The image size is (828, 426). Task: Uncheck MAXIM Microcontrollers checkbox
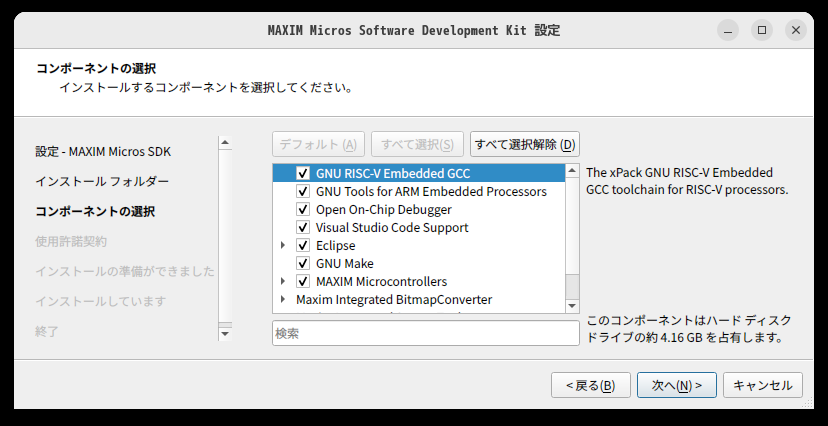click(303, 281)
